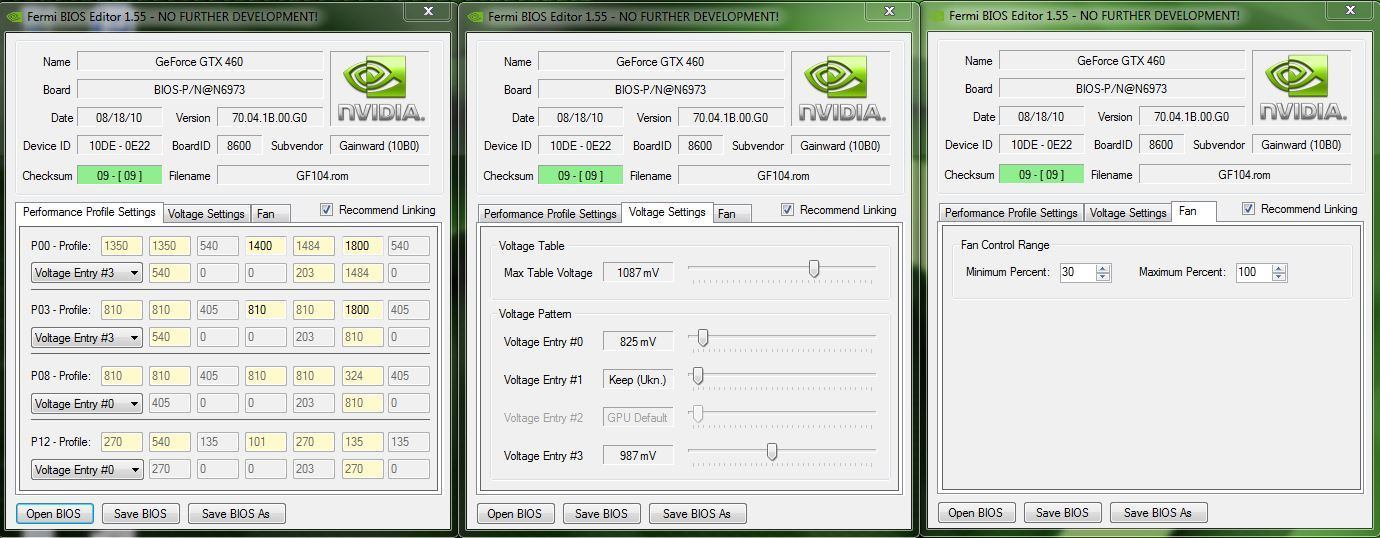Screen dimensions: 1380x538
Task: Click the title bar app icon of right window
Action: [x=935, y=16]
